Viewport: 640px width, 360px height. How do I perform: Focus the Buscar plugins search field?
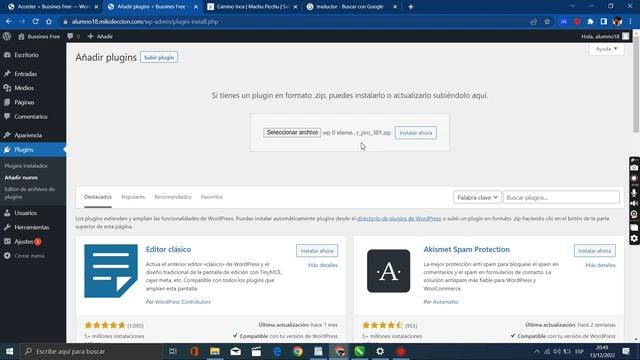click(561, 198)
